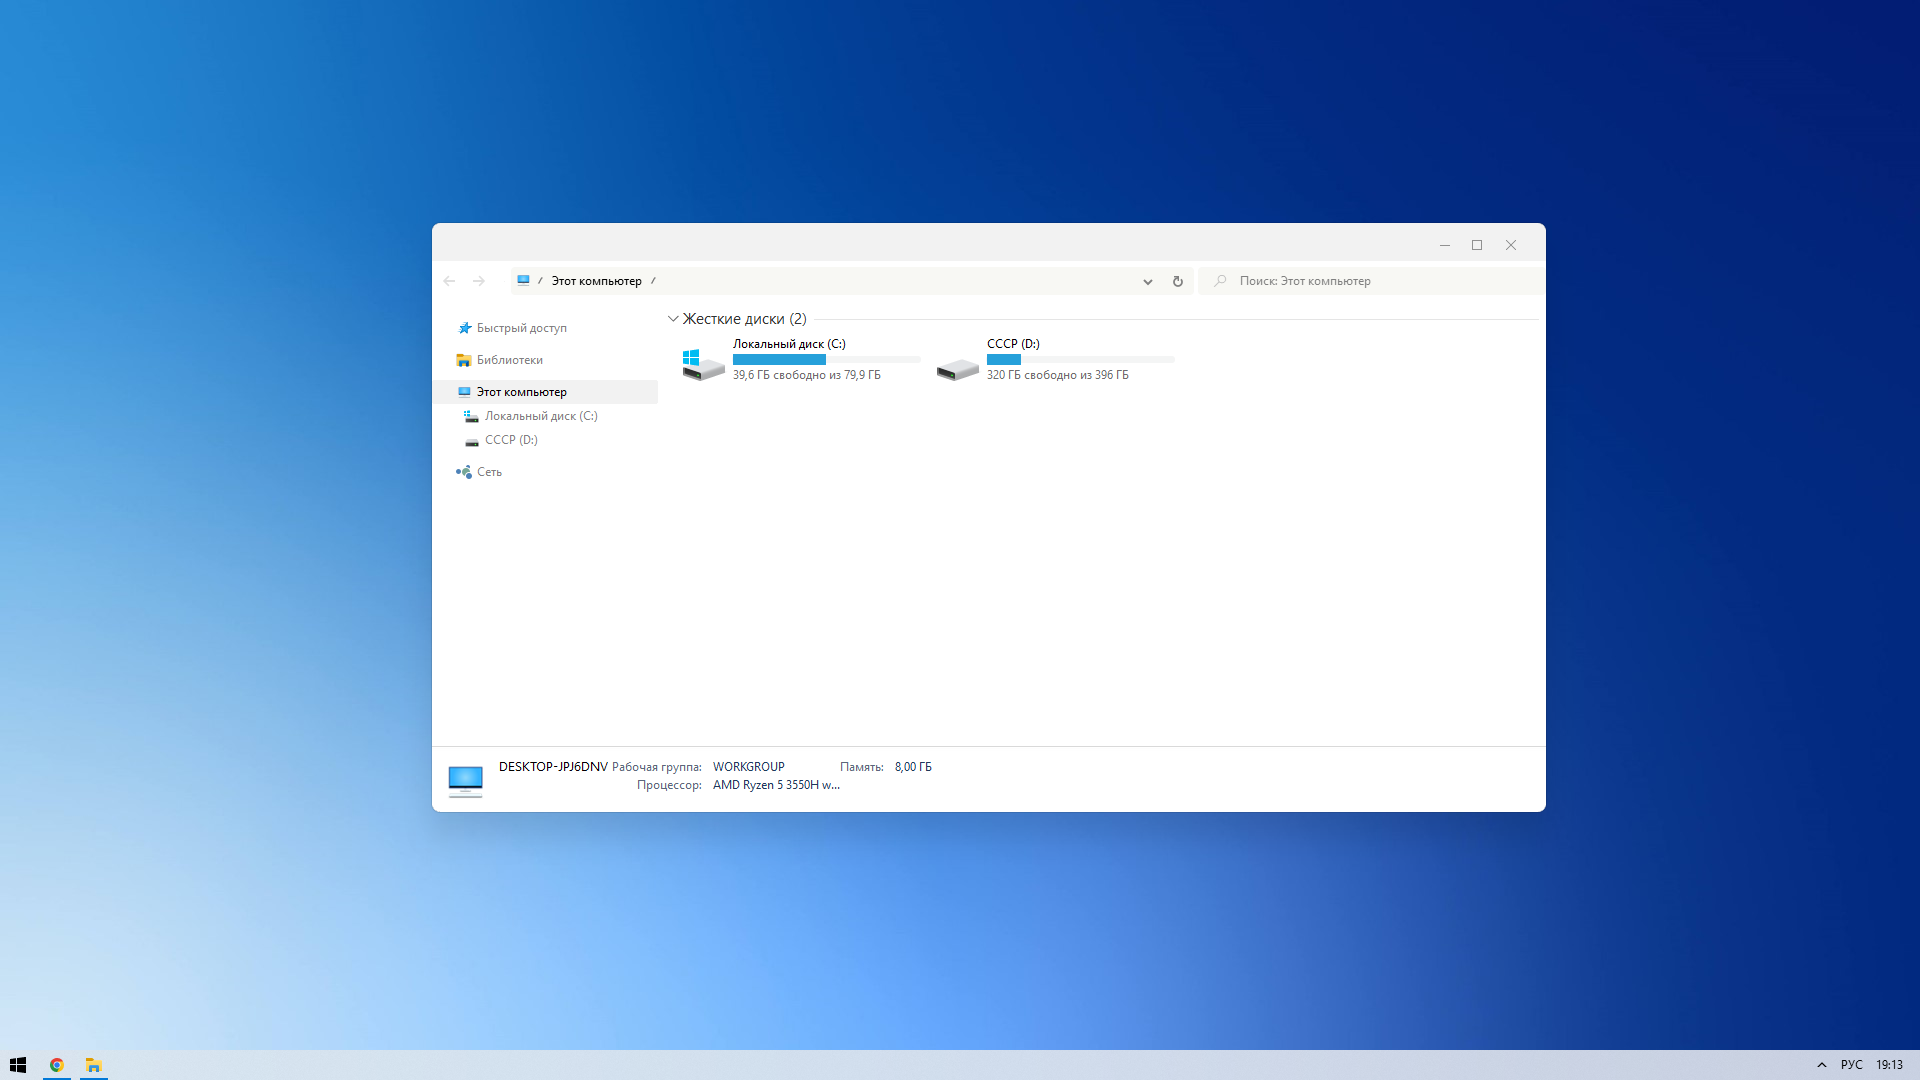1920x1080 pixels.
Task: Click the search field Поиск: Этот компьютер
Action: coord(1370,281)
